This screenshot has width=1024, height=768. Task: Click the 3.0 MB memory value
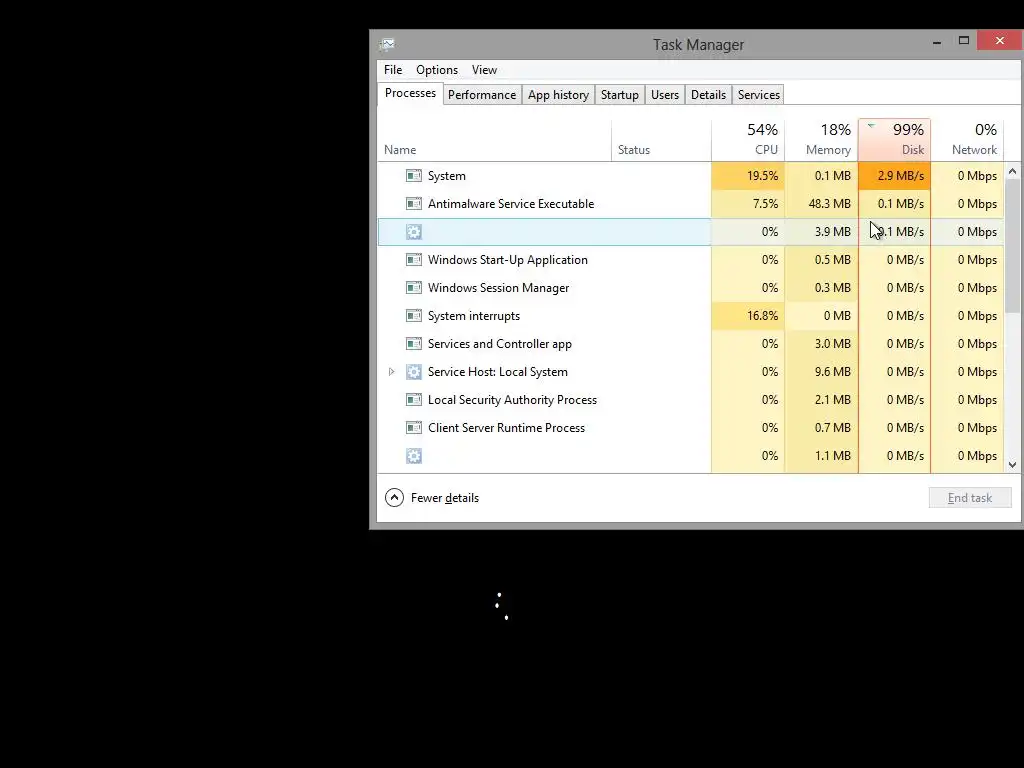tap(833, 344)
